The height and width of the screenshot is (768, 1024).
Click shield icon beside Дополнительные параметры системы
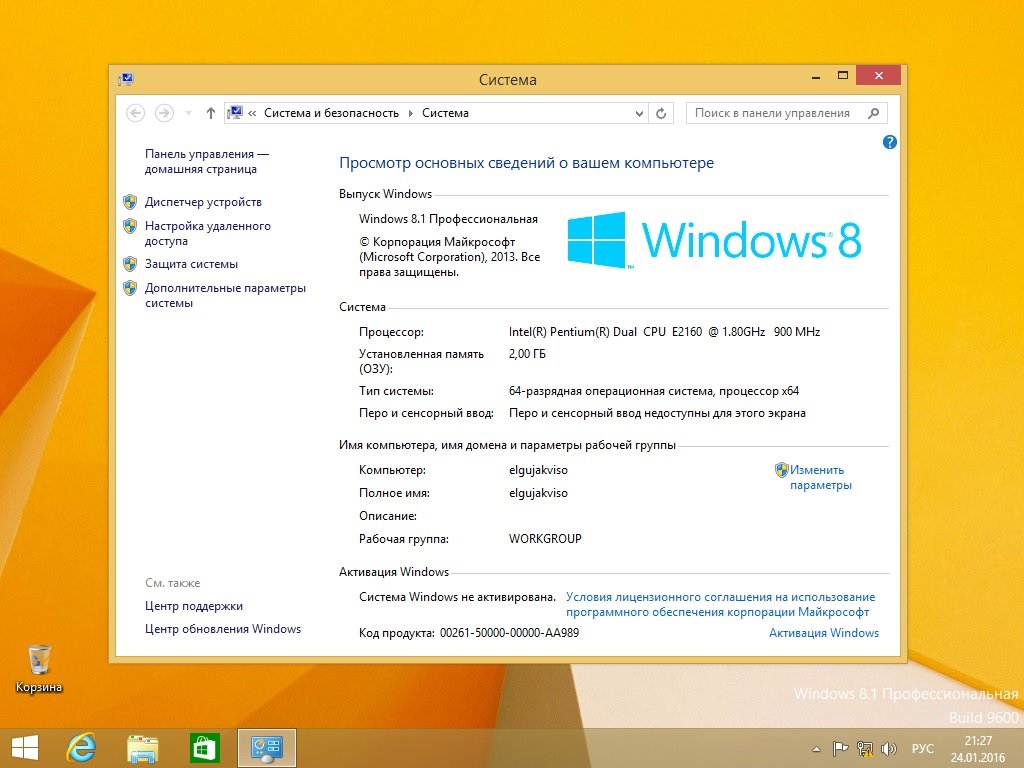[130, 288]
